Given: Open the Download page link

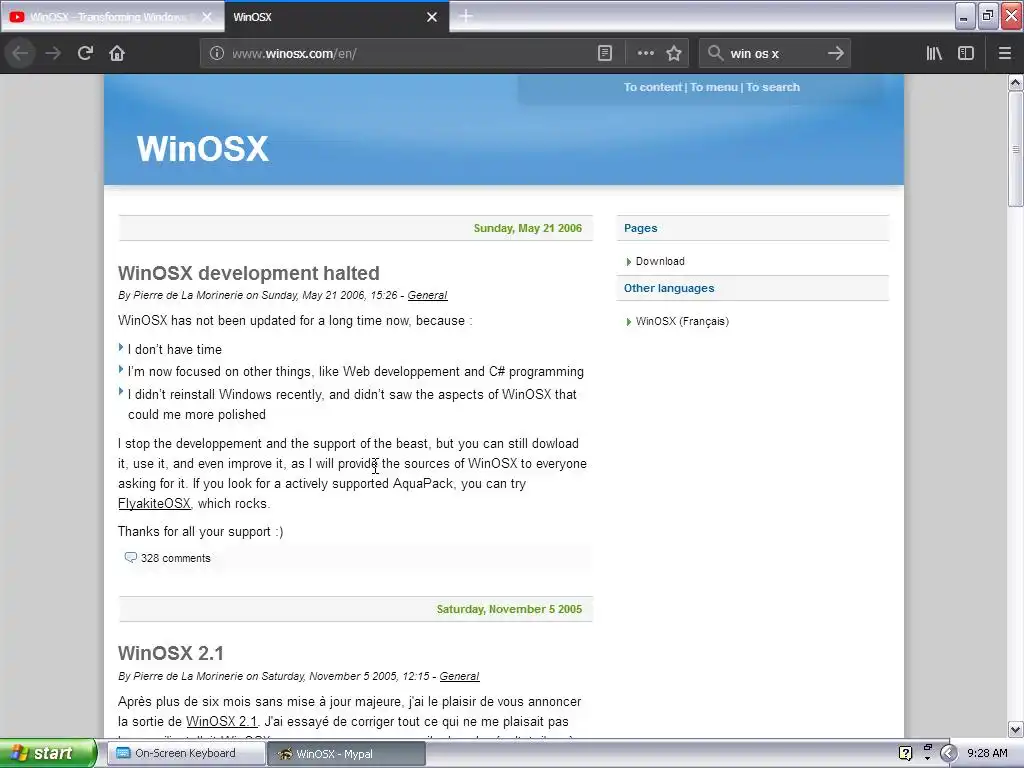Looking at the screenshot, I should point(660,261).
